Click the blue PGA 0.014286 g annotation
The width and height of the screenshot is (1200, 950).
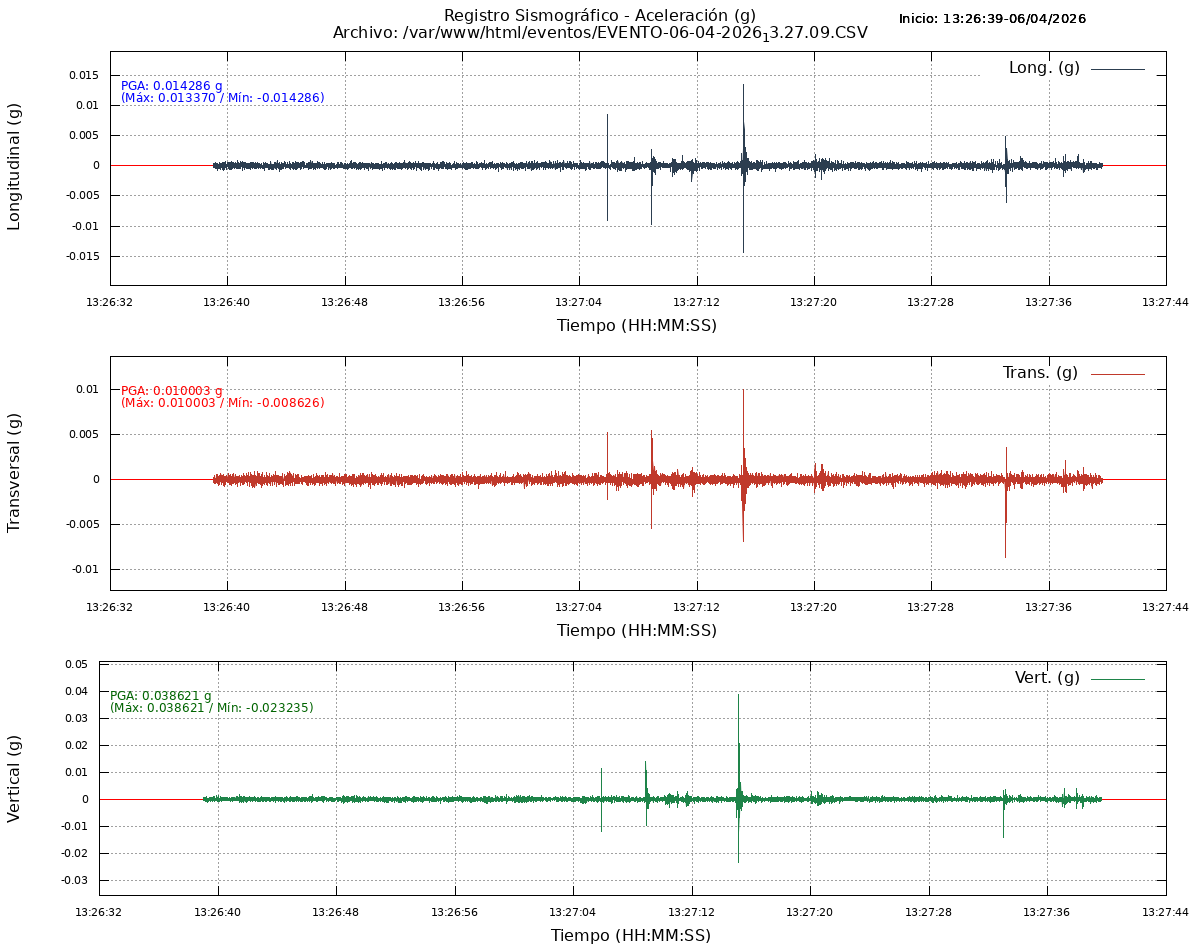172,86
